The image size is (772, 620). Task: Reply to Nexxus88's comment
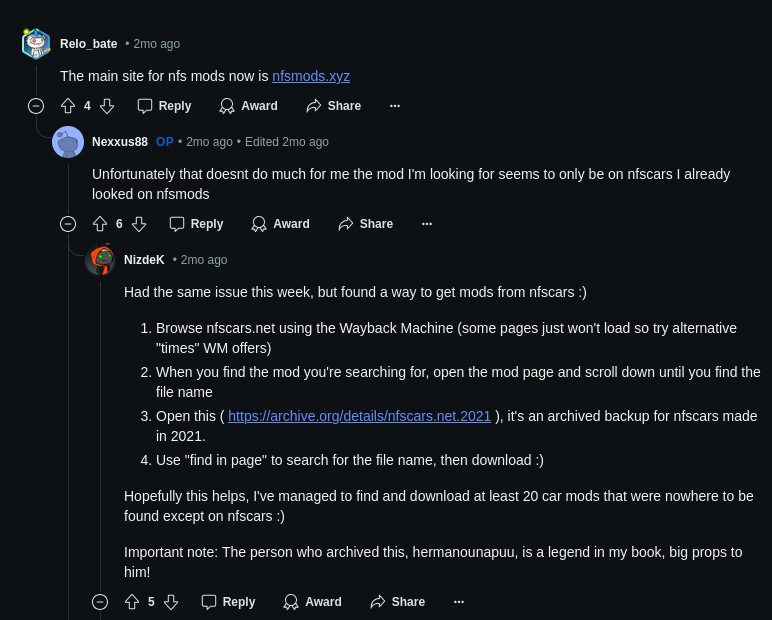pos(196,224)
